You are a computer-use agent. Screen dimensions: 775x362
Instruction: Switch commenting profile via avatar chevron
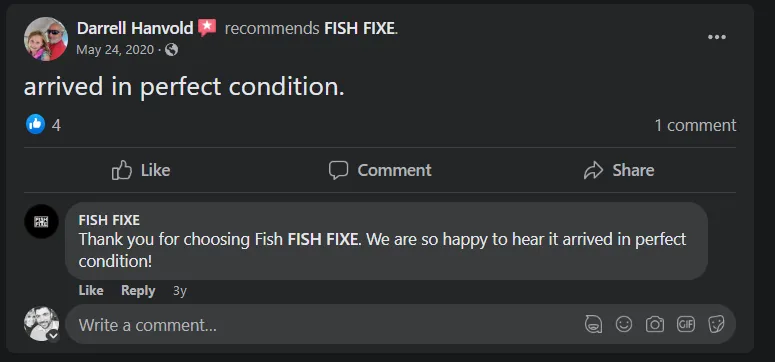[x=53, y=336]
